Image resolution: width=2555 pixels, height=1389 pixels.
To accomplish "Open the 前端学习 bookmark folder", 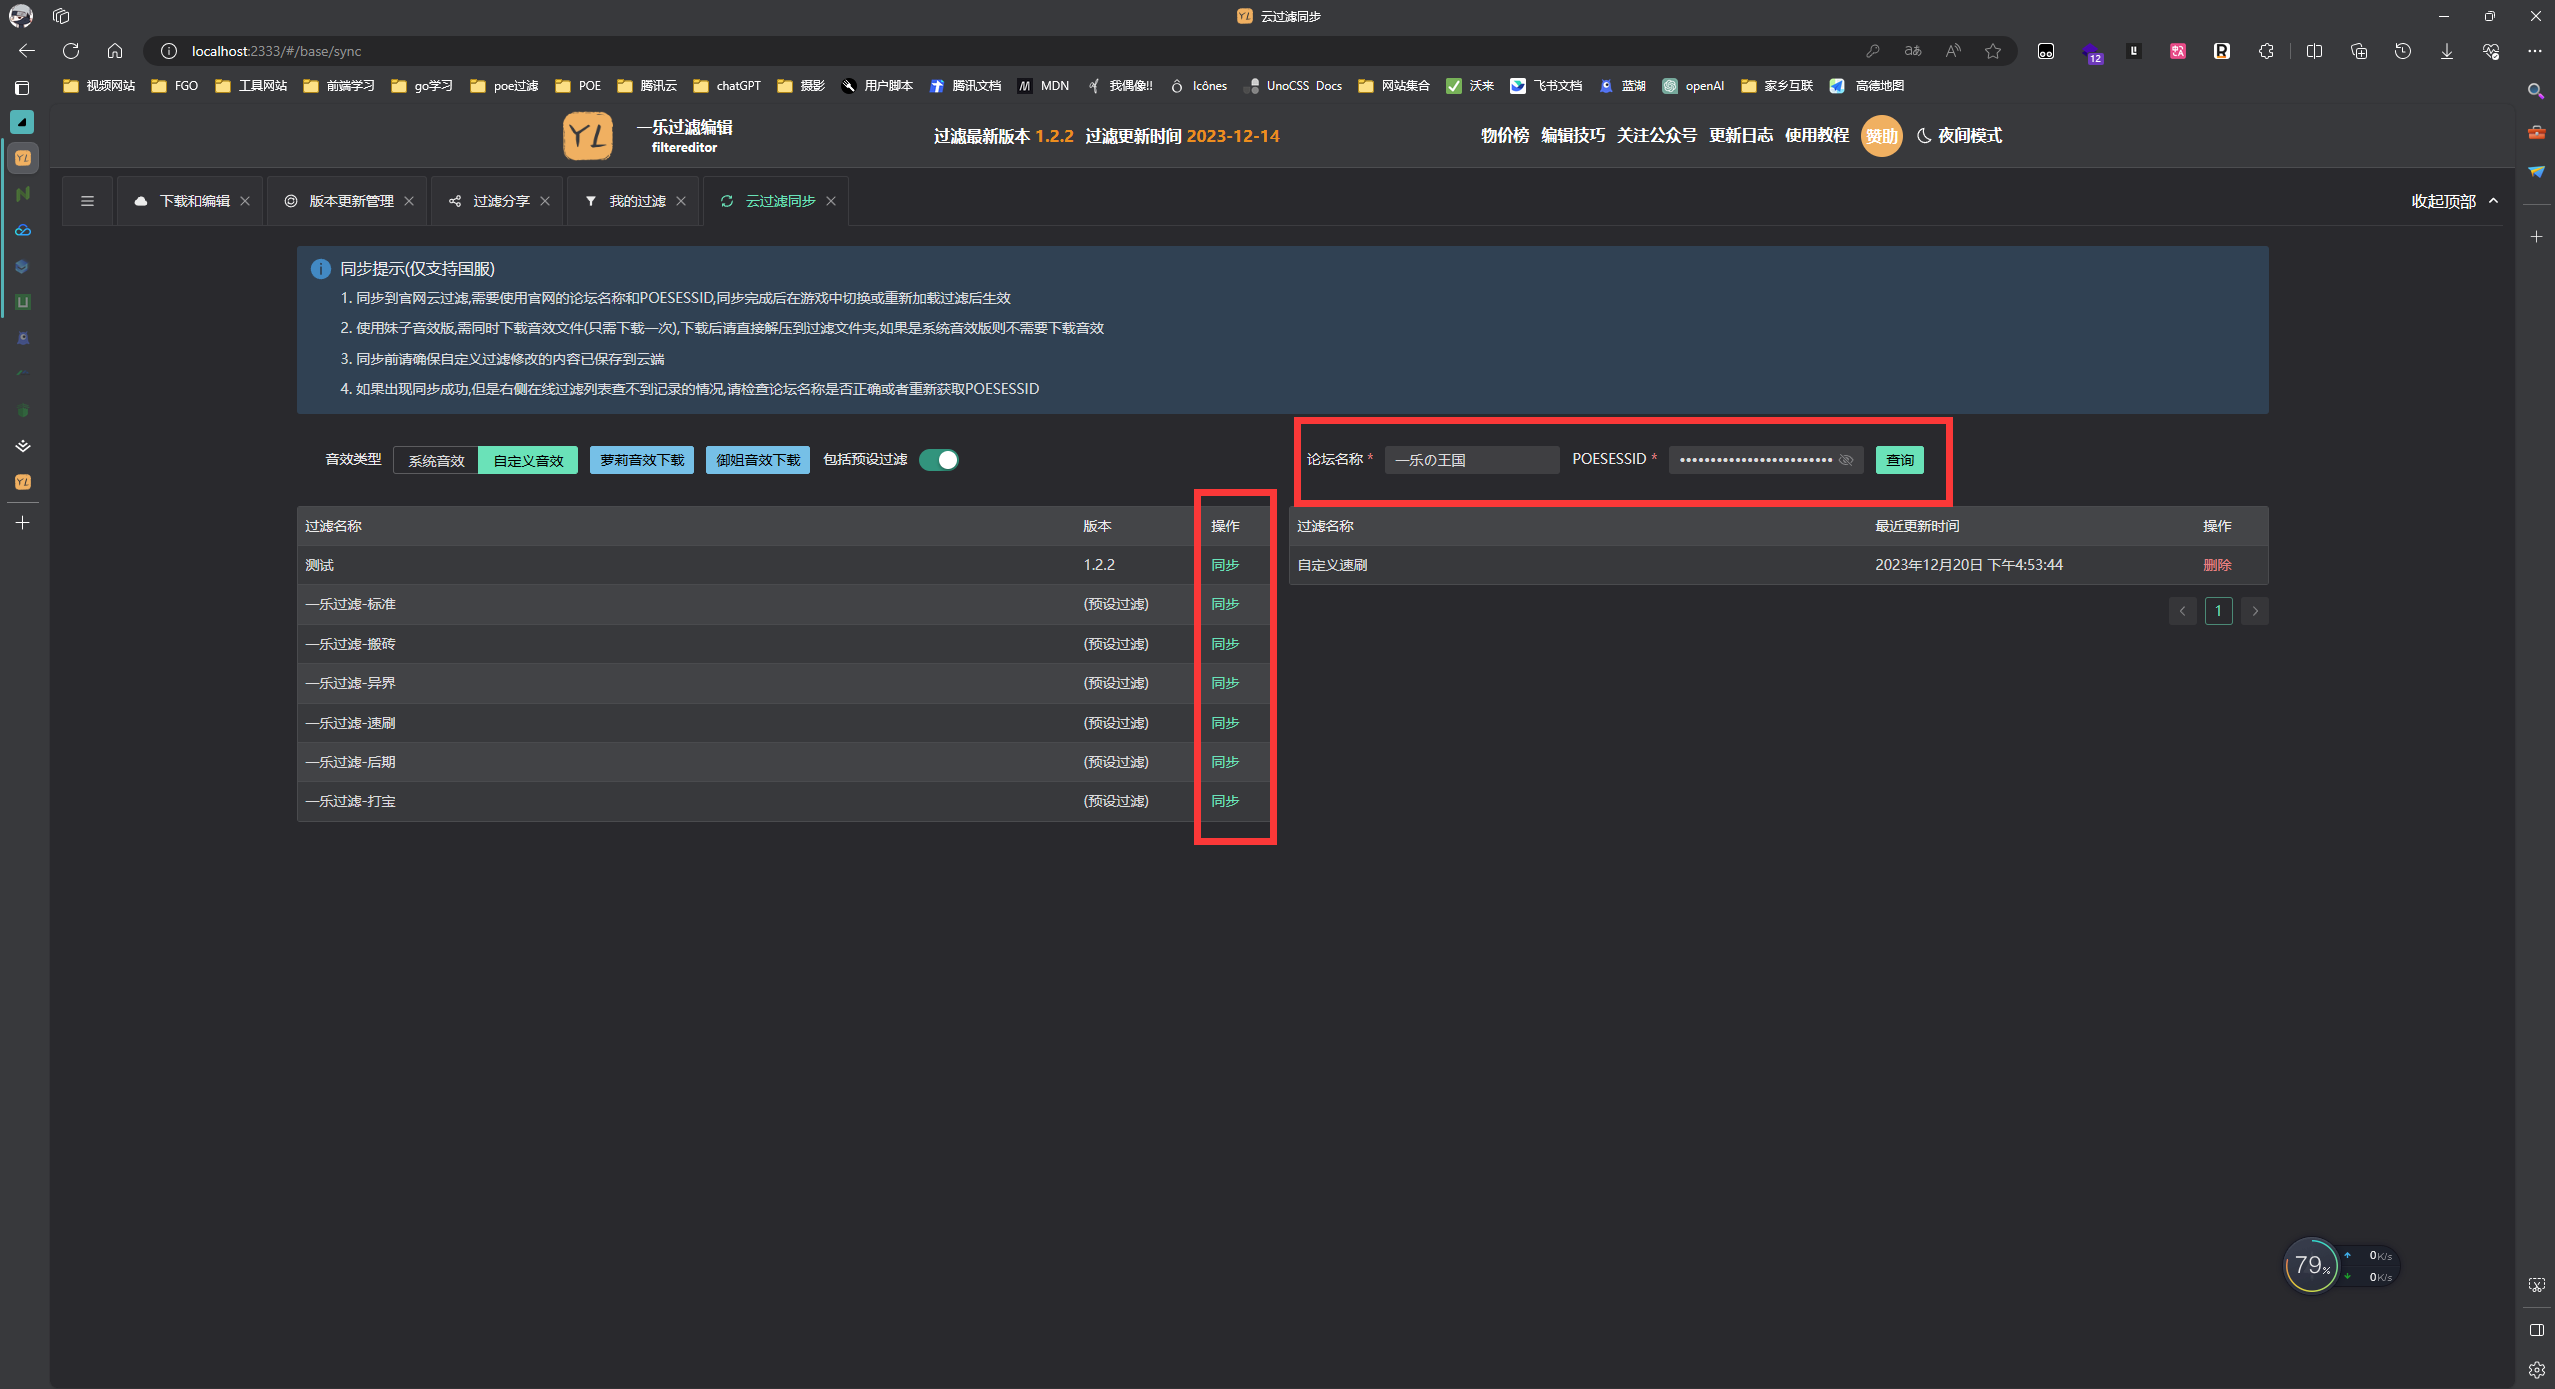I will tap(339, 86).
